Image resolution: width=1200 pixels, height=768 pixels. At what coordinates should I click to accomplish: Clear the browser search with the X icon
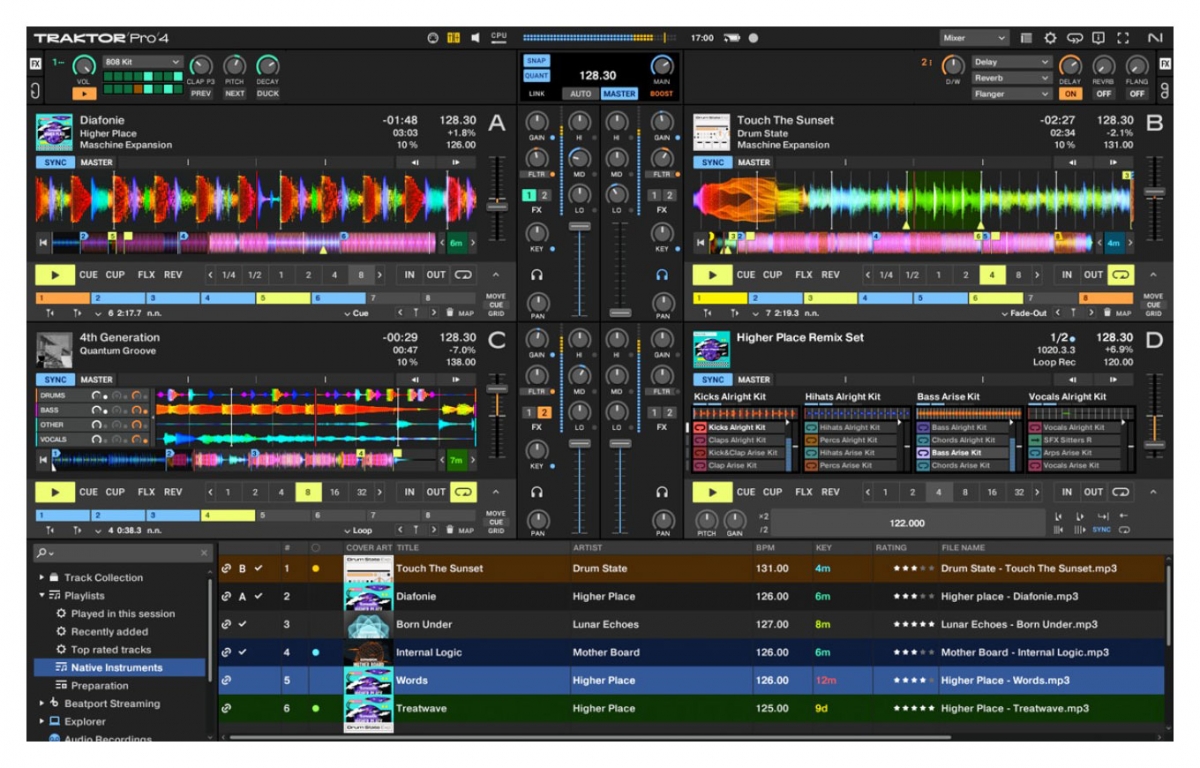(204, 552)
